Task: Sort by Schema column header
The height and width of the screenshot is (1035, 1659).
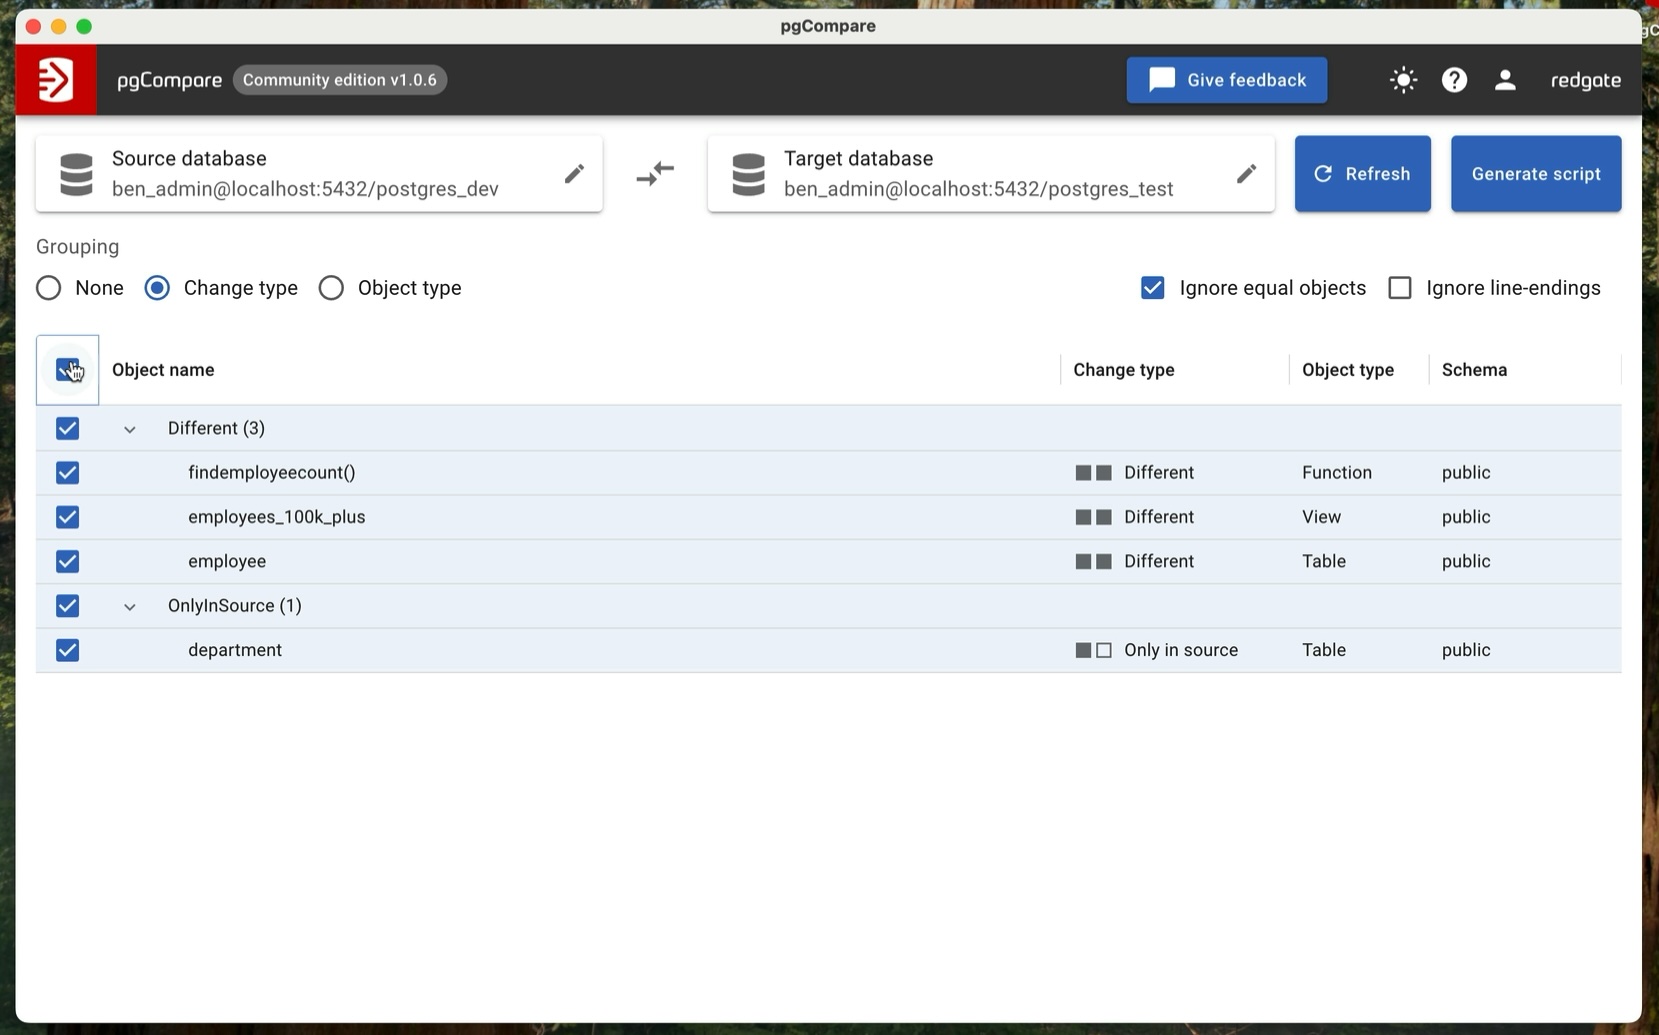Action: coord(1474,370)
